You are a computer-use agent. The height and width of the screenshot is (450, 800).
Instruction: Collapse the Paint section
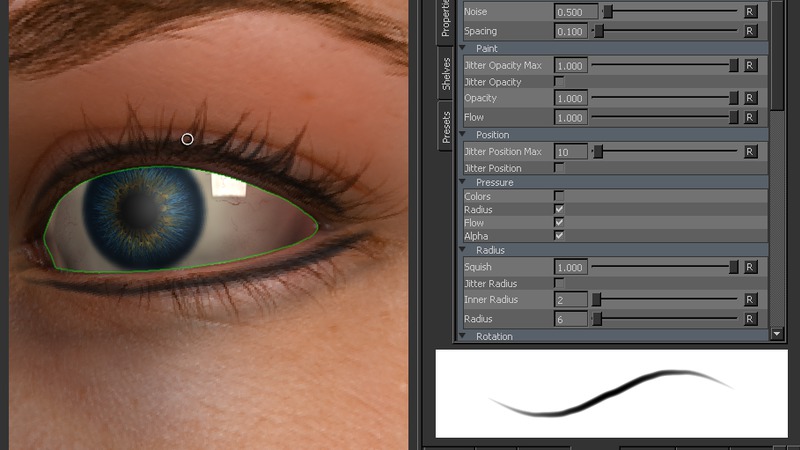[463, 48]
